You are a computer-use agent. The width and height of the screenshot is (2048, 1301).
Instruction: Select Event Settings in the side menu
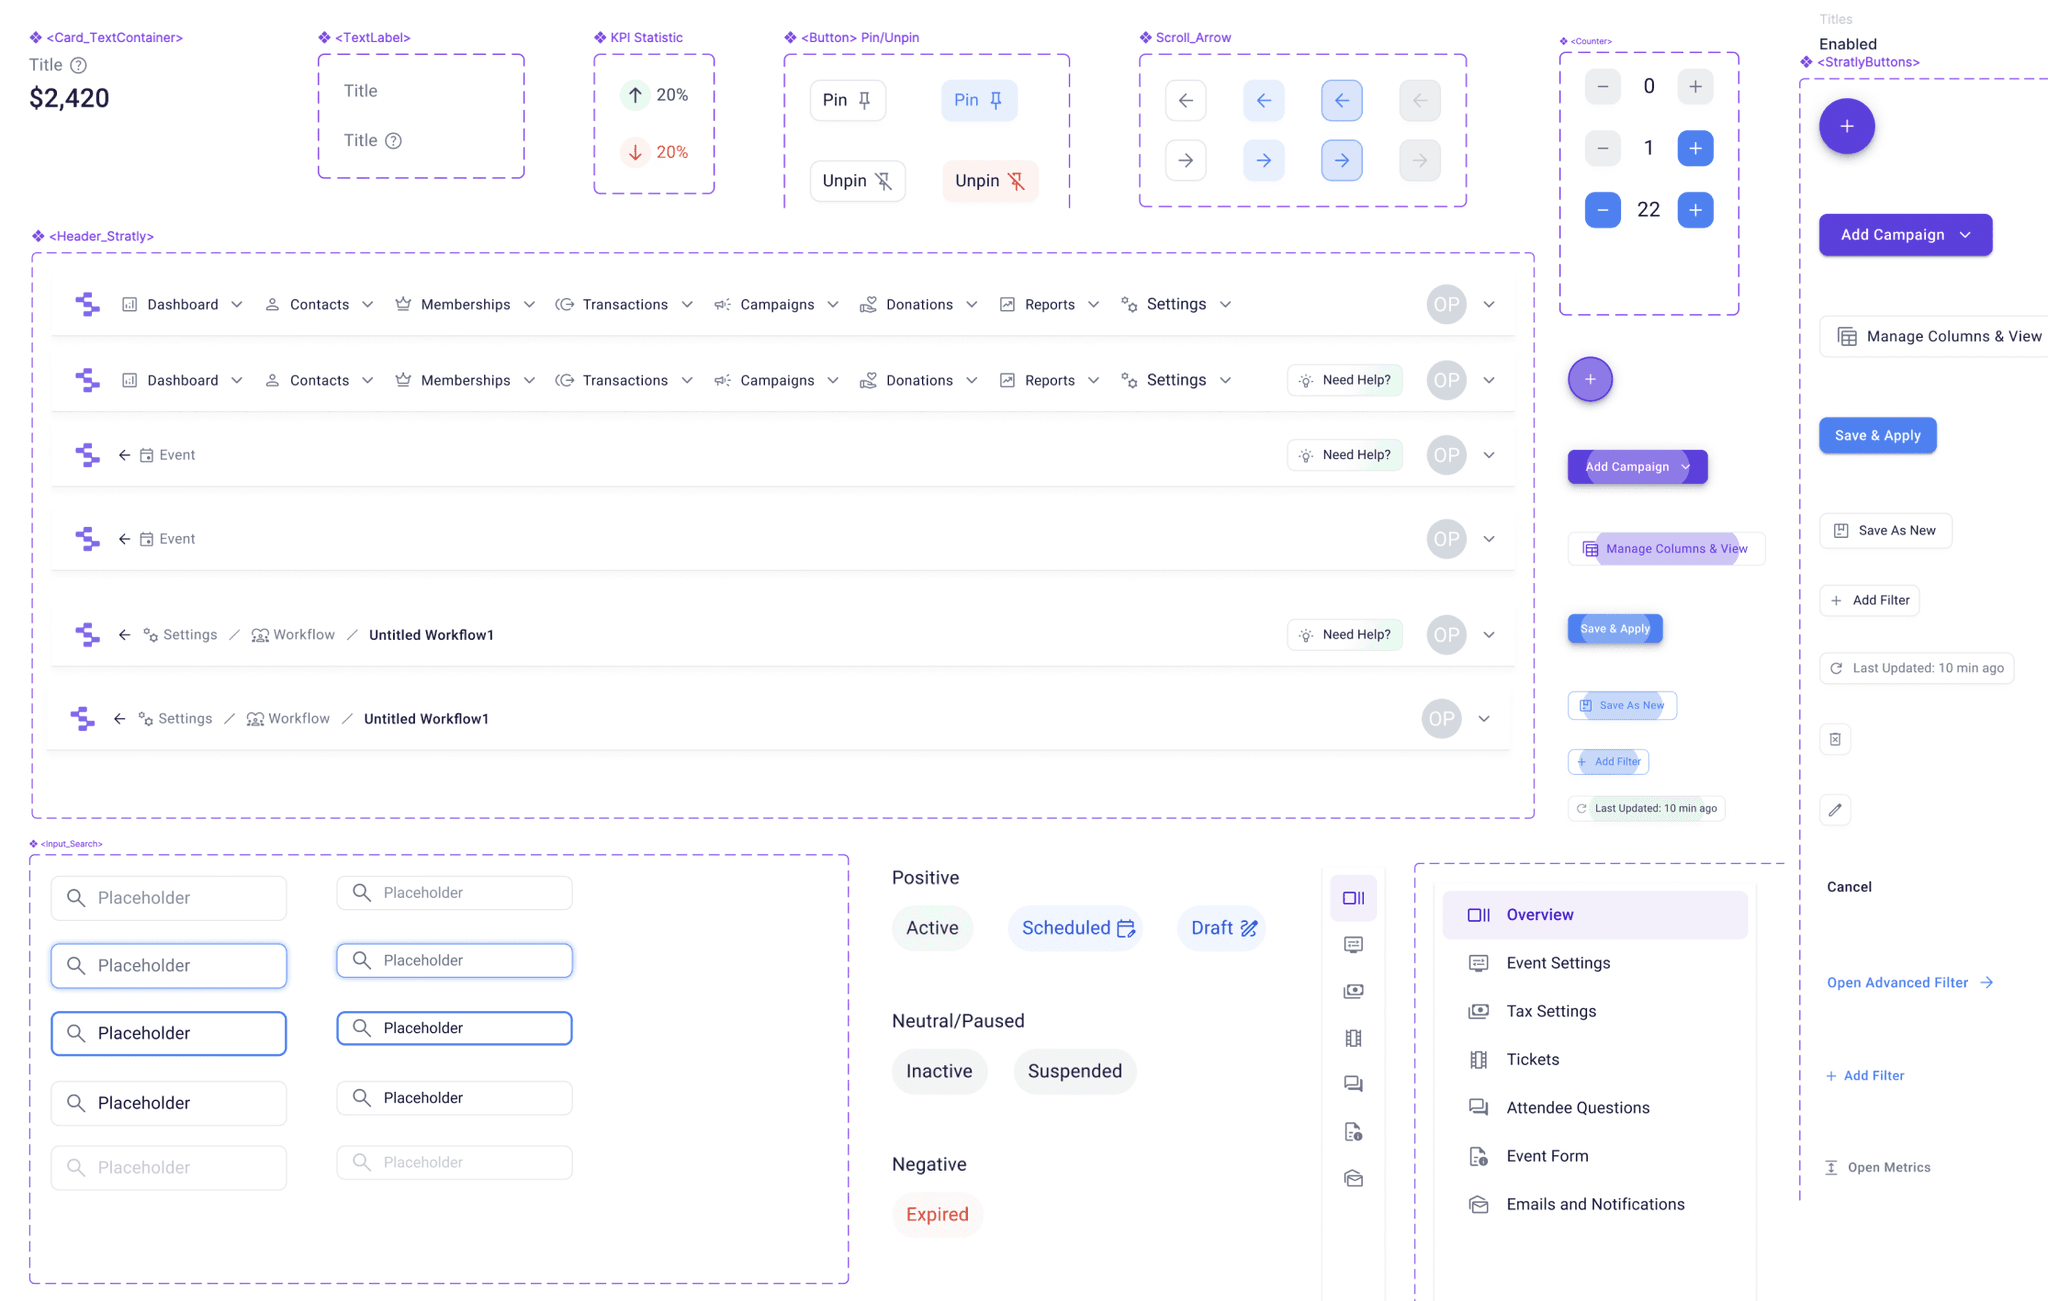pos(1595,963)
